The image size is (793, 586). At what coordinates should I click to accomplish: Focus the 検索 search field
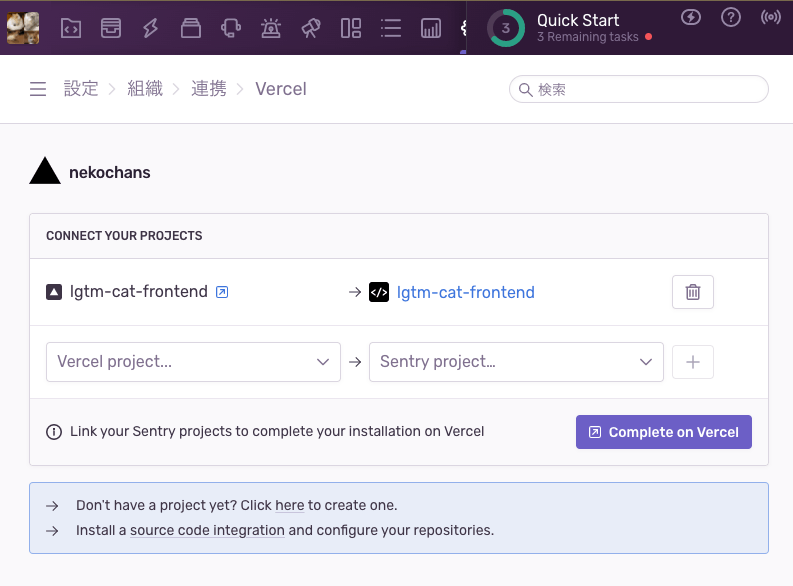coord(639,89)
